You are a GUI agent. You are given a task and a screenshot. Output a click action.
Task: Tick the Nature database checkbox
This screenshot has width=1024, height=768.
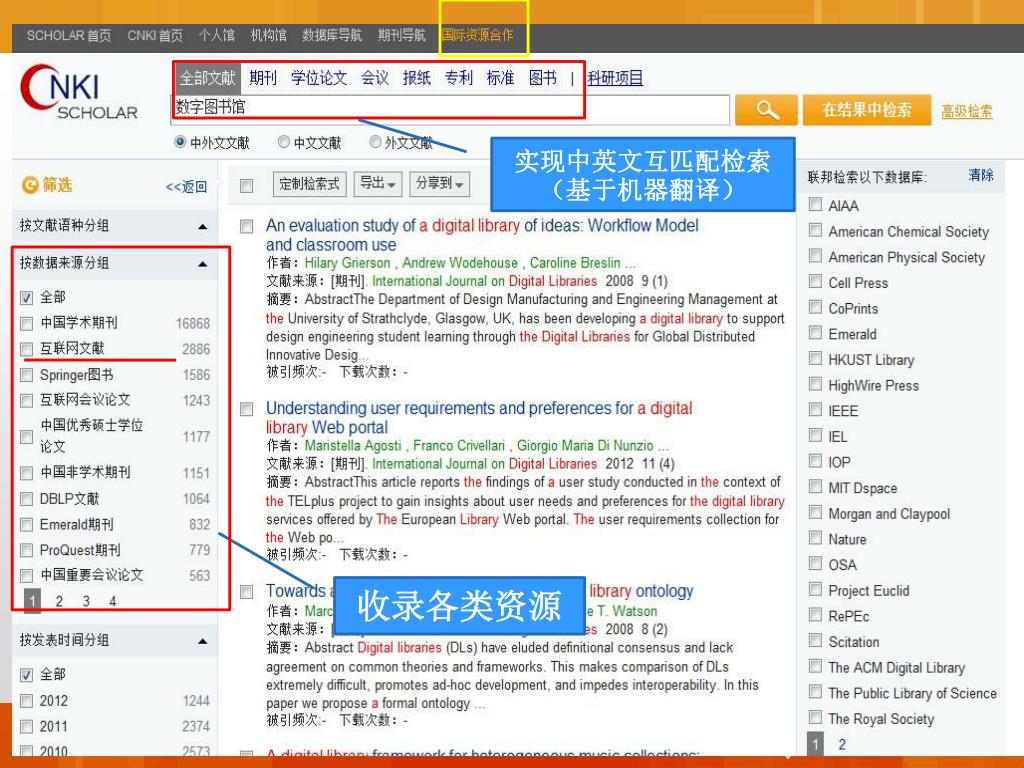815,537
